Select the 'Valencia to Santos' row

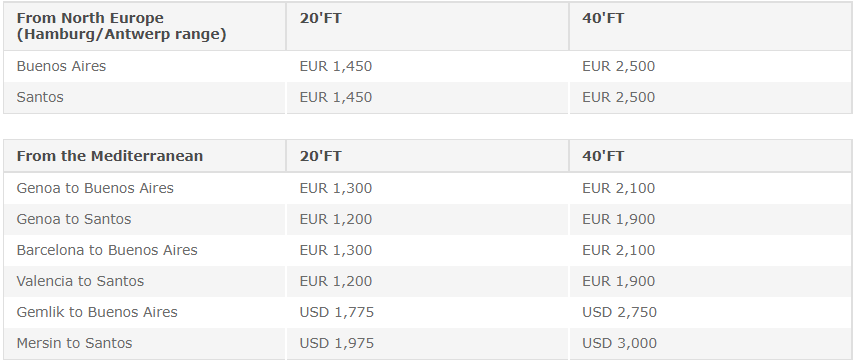(427, 281)
